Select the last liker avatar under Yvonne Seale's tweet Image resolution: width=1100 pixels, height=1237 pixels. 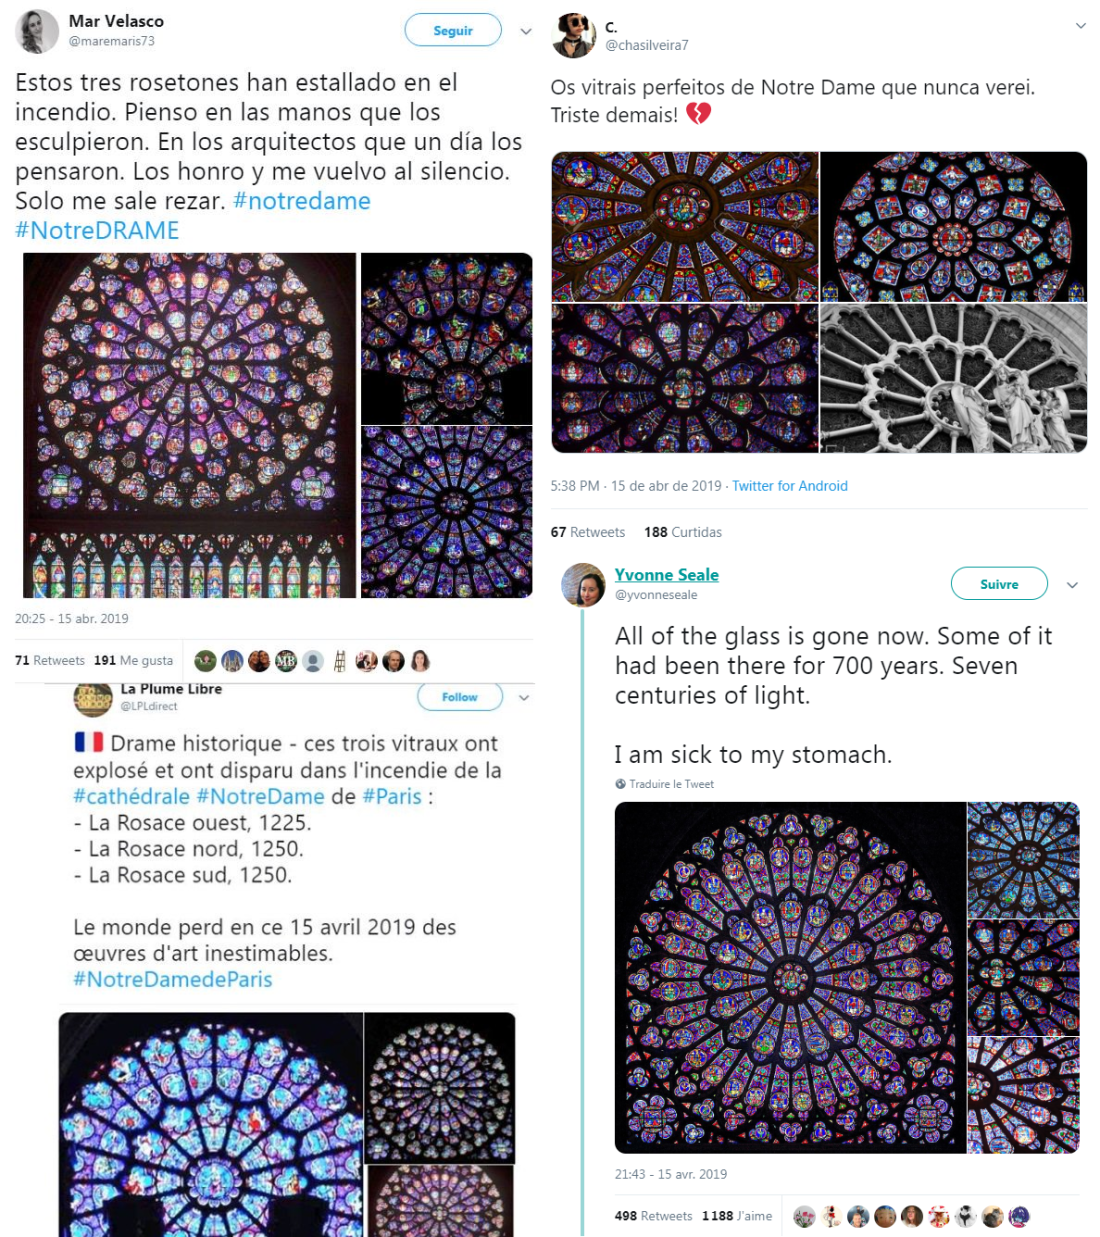[1019, 1216]
